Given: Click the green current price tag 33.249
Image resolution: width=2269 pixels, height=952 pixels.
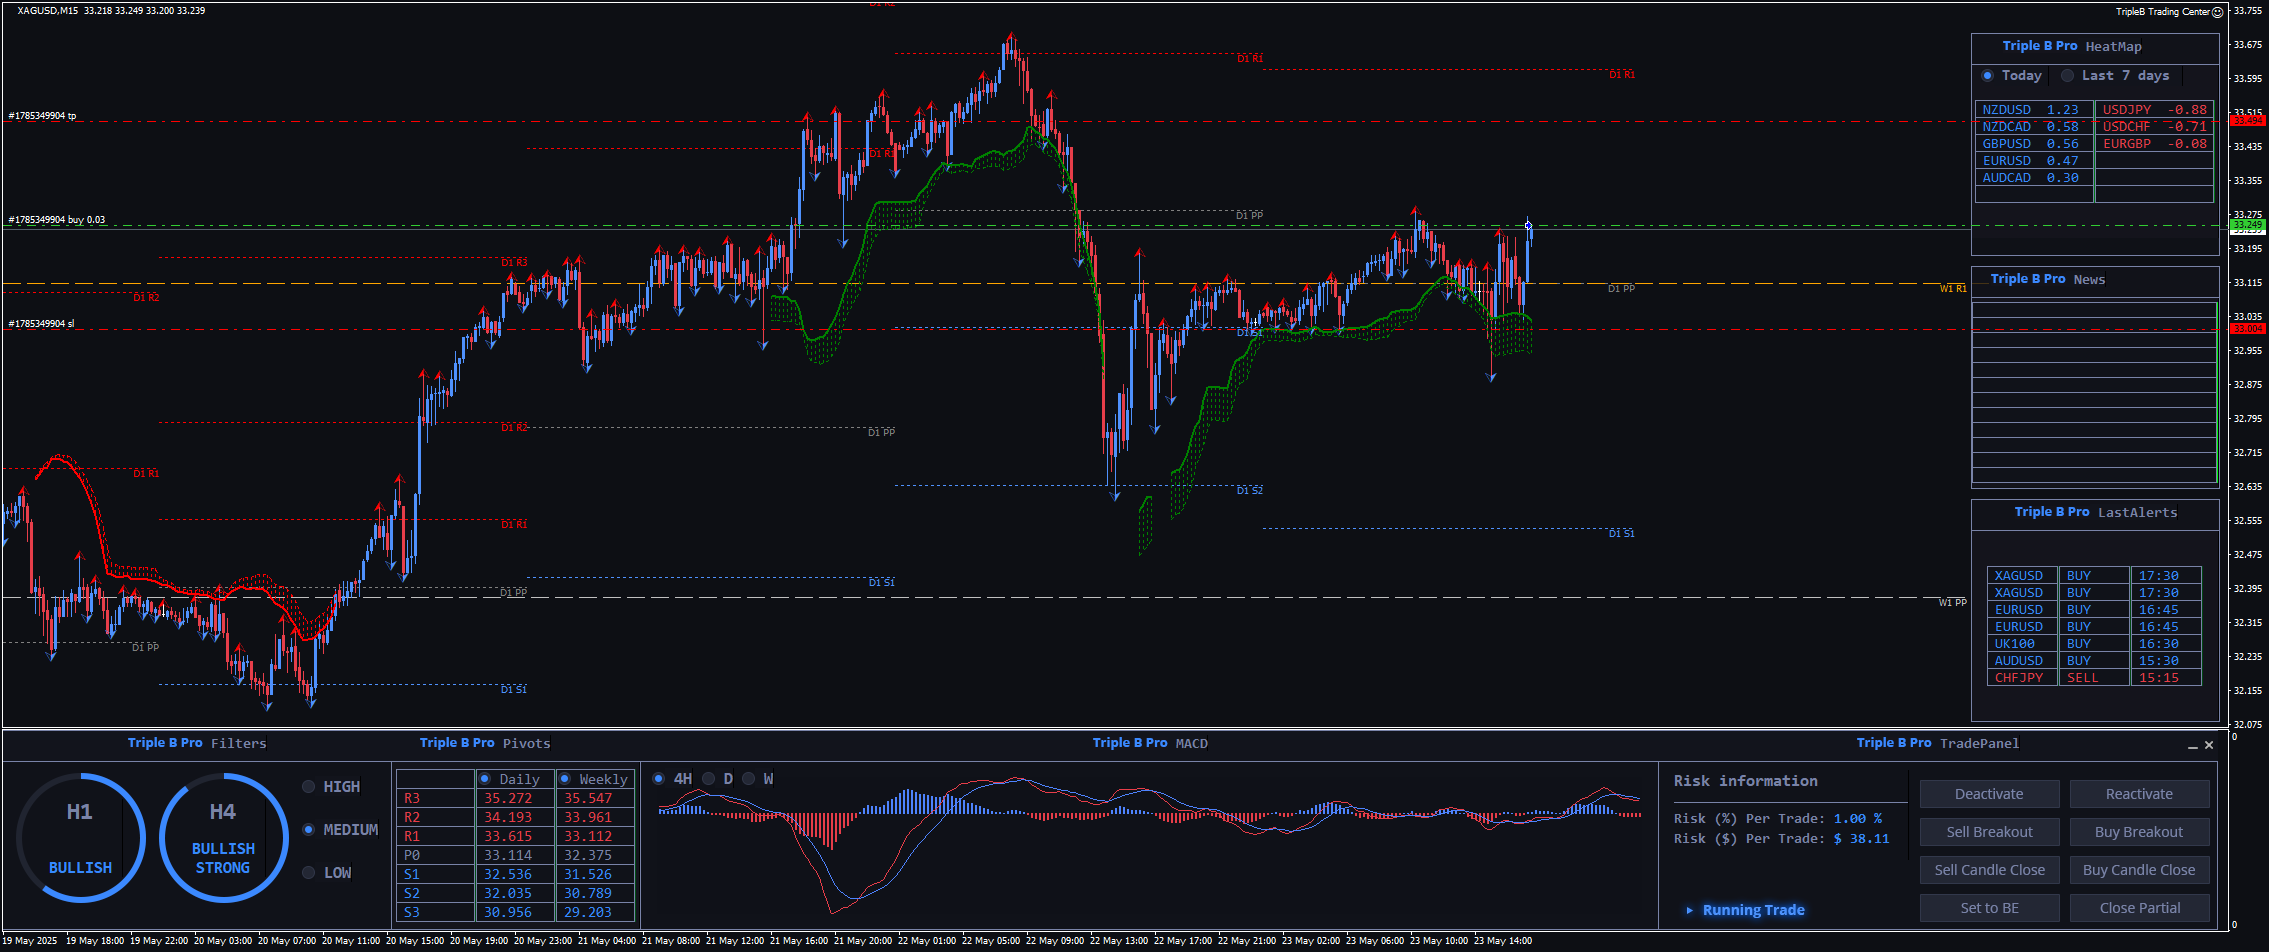Looking at the screenshot, I should click(2247, 225).
